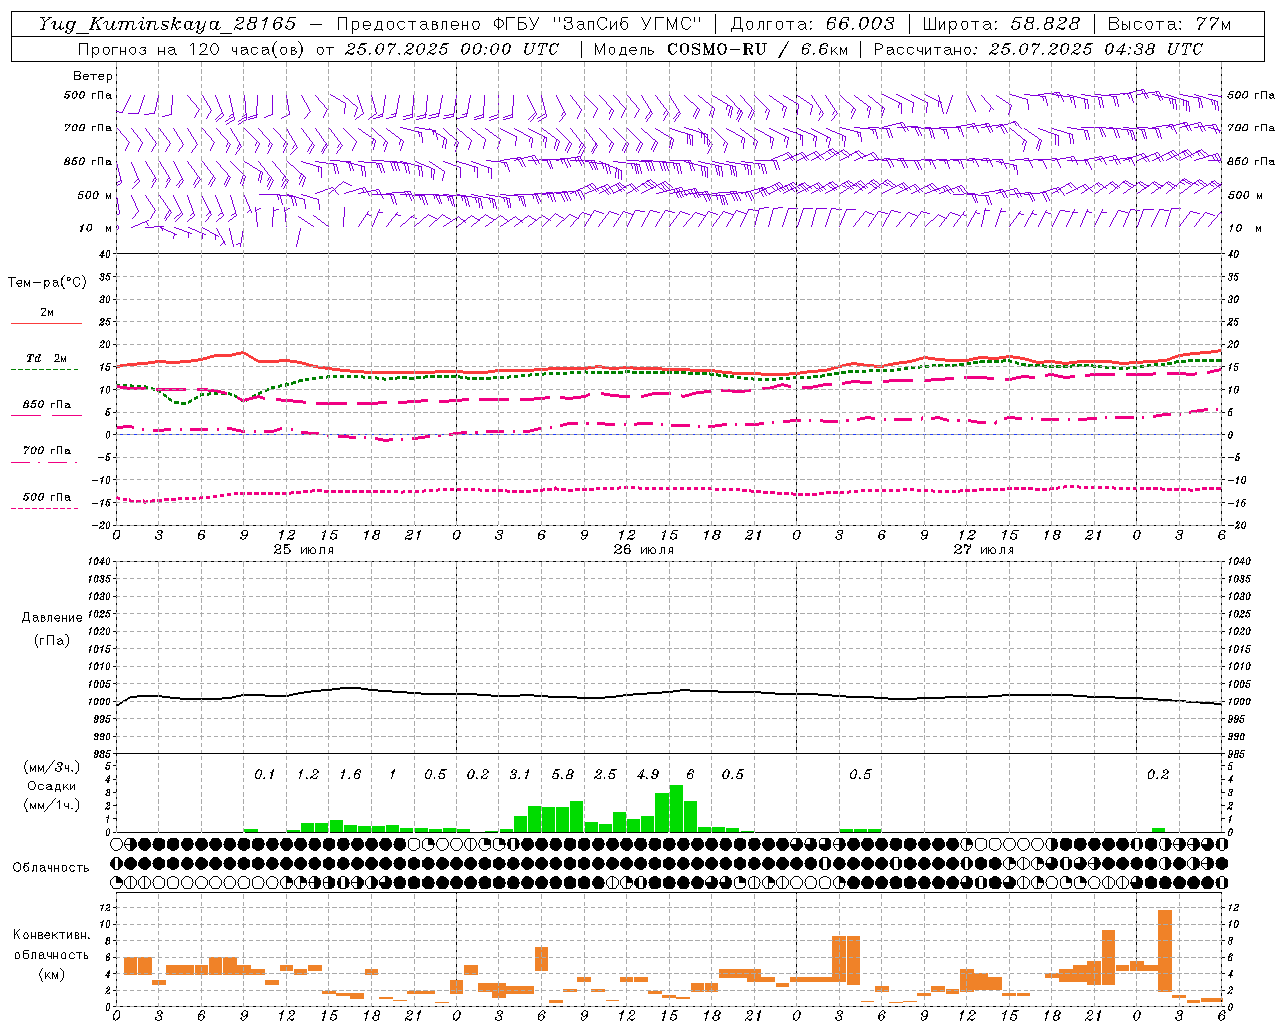Click the tallest green hourly precipitation bar
1280x1024 pixels.
(676, 808)
